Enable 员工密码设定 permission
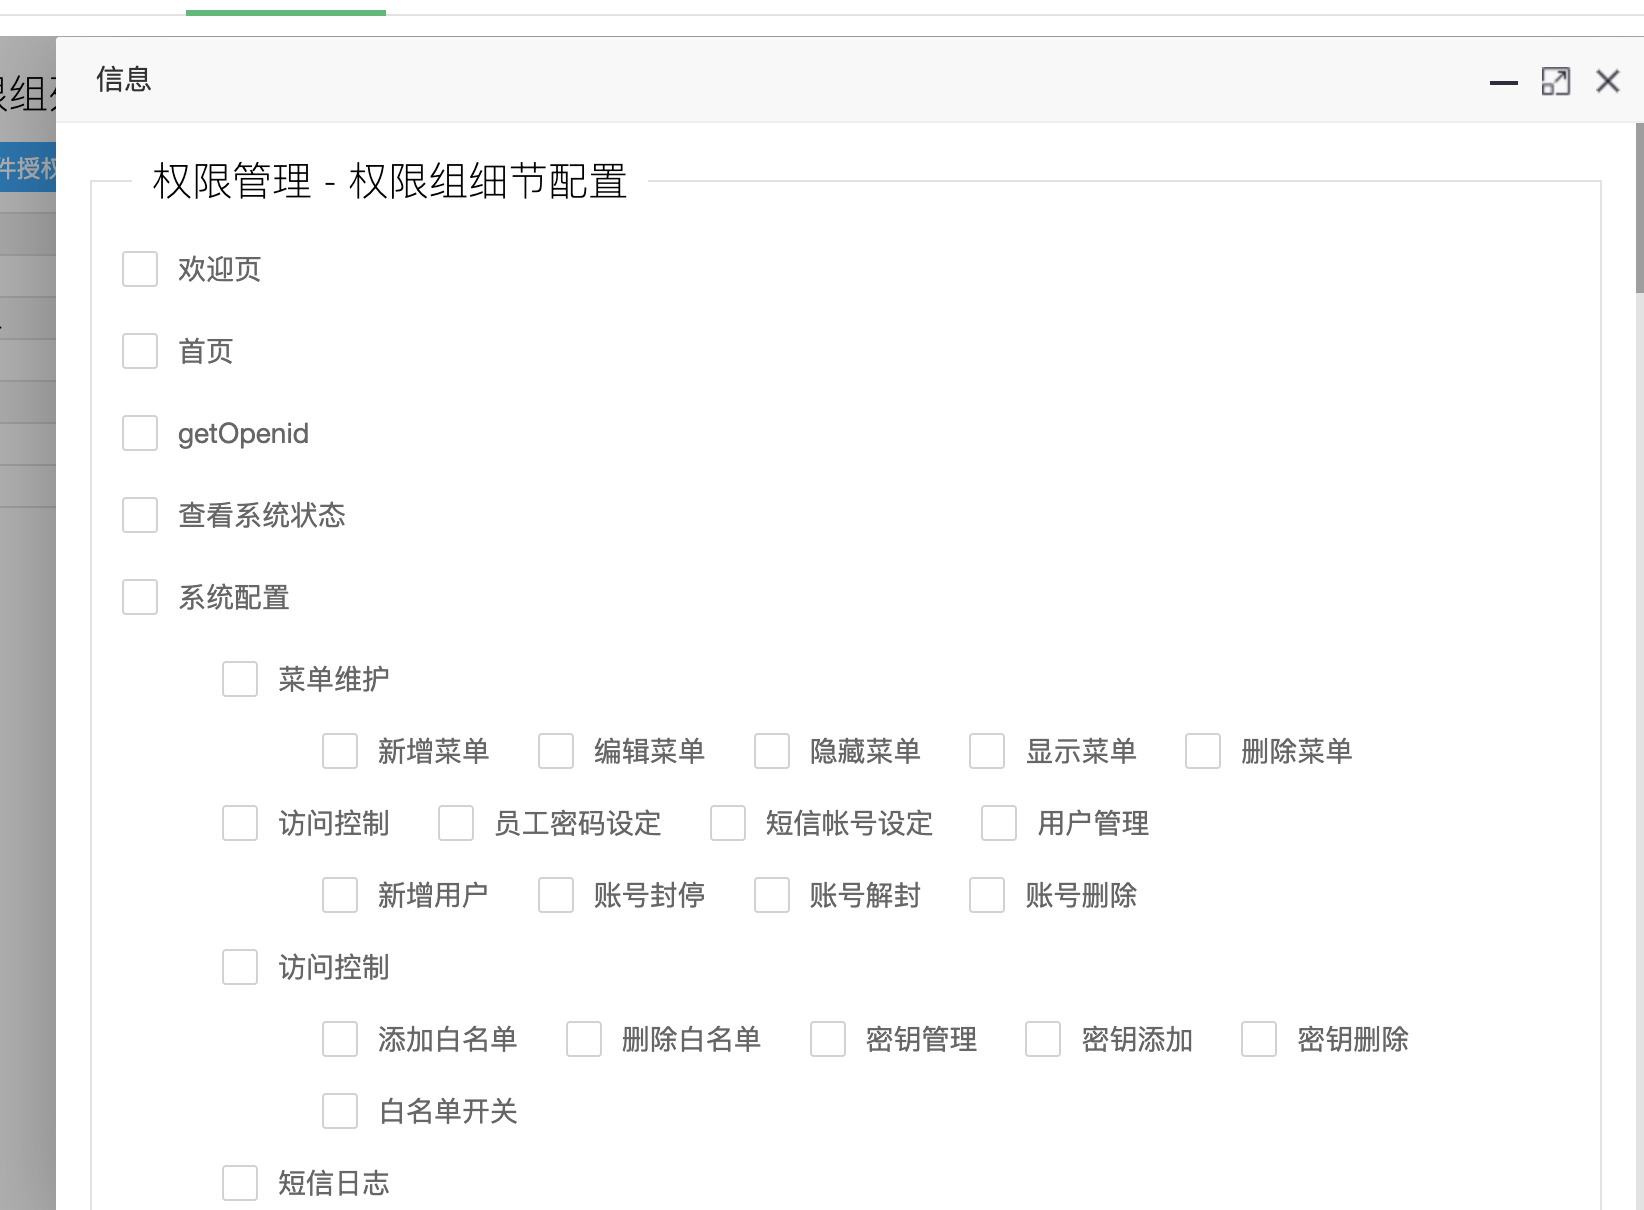Viewport: 1644px width, 1210px height. click(456, 823)
